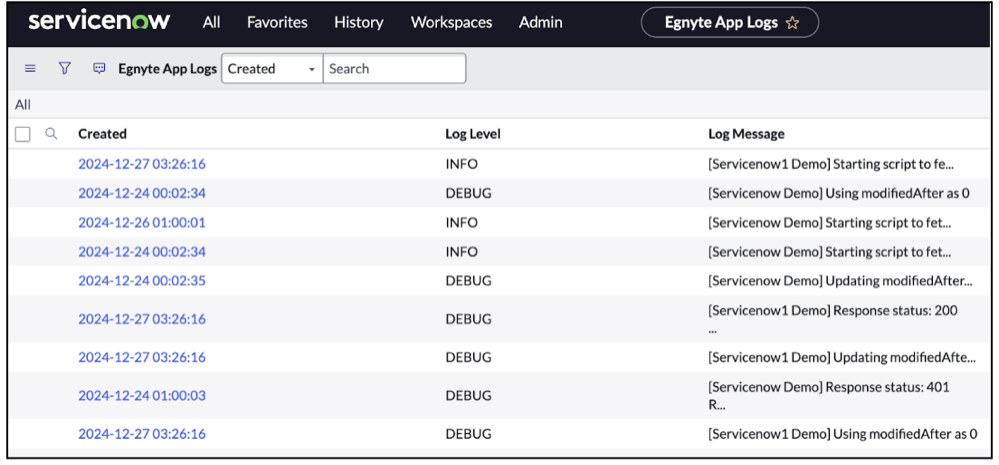Image resolution: width=999 pixels, height=465 pixels.
Task: Open record created 2024-12-24 00:02:35
Action: tap(142, 281)
